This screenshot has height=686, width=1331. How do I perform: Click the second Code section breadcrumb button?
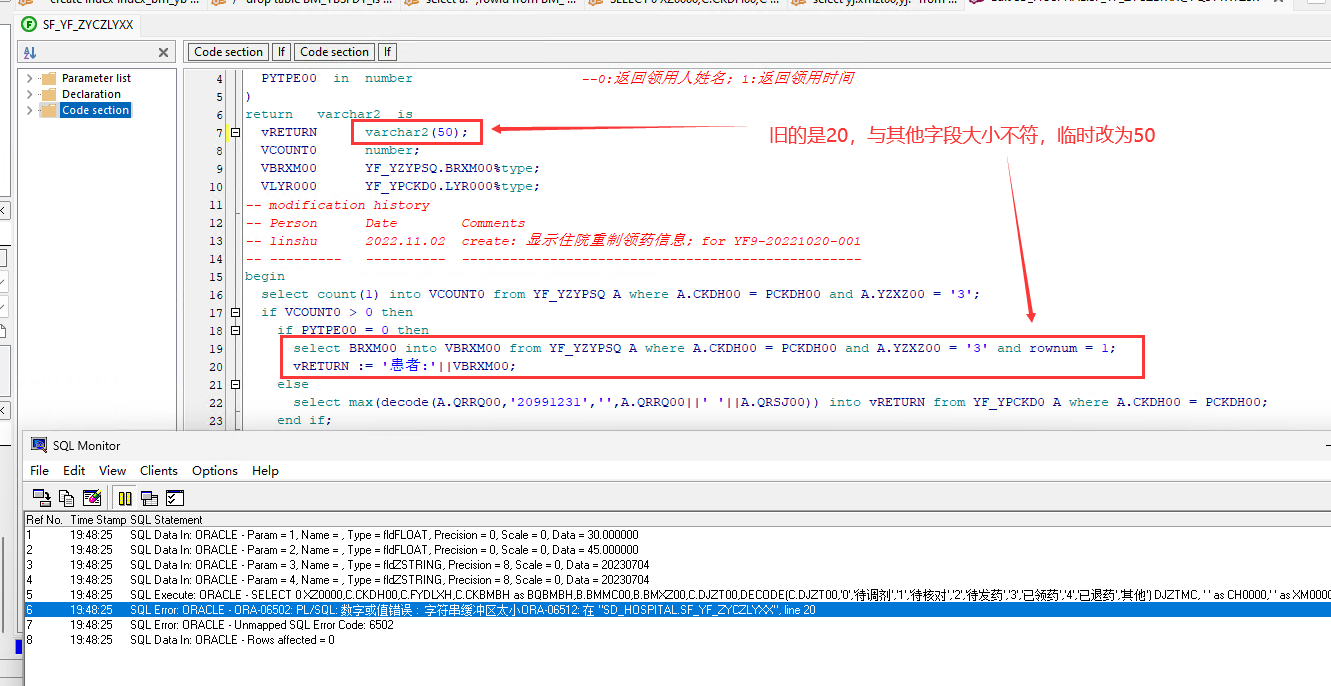[335, 52]
